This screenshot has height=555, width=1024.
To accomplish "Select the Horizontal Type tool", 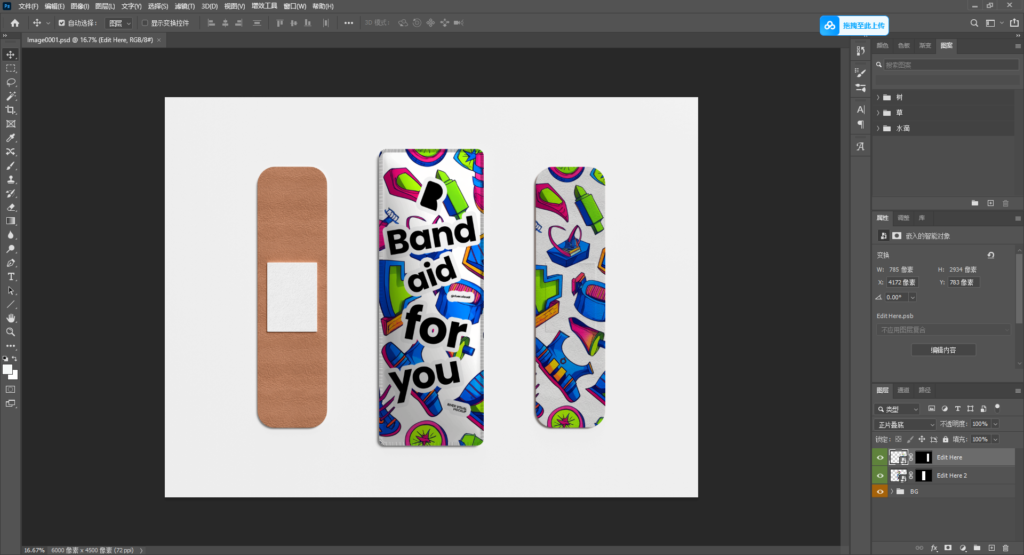I will pos(10,277).
